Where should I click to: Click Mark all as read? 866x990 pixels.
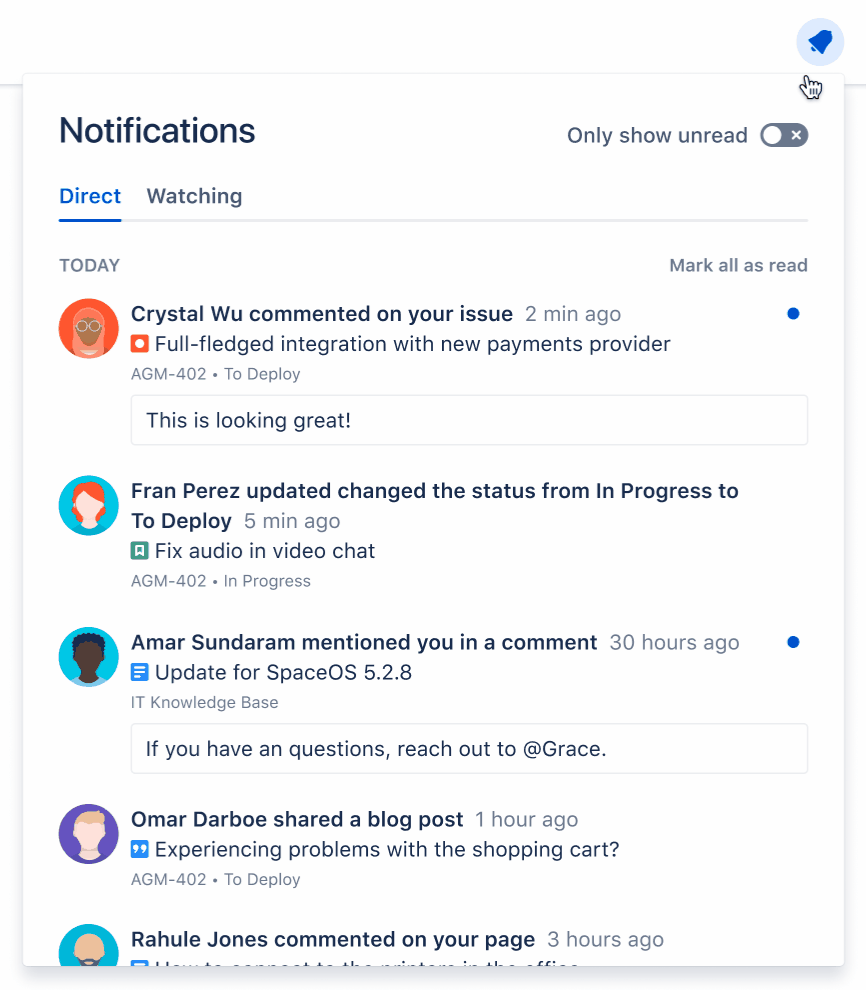pos(738,265)
